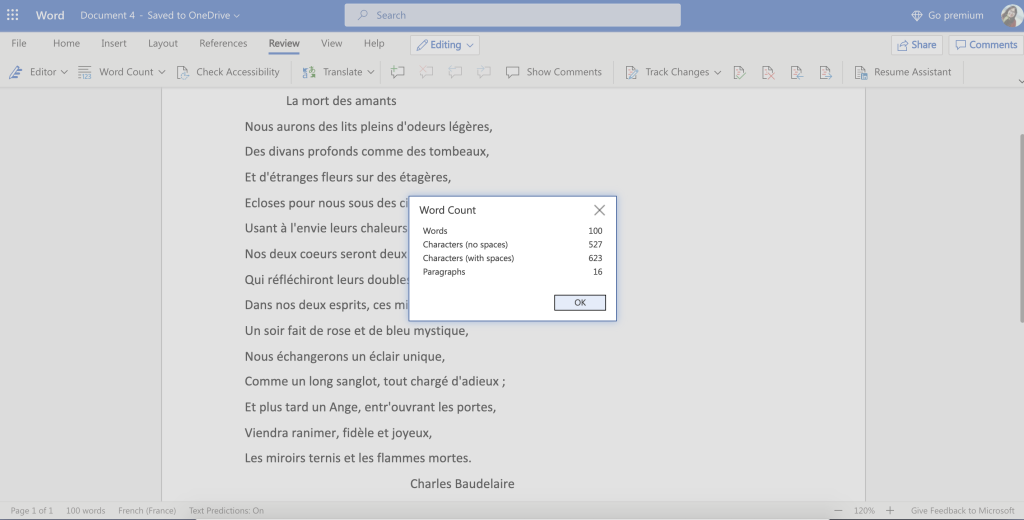Expand the Track Changes dropdown arrow
Viewport: 1024px width, 520px height.
pos(717,72)
